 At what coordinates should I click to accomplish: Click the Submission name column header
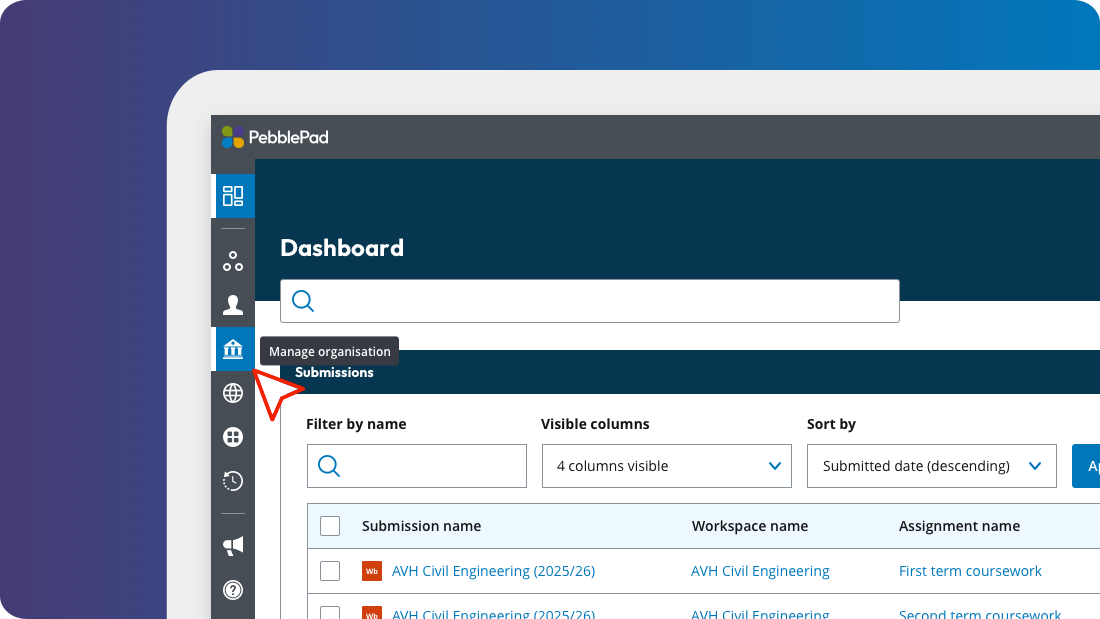tap(422, 526)
